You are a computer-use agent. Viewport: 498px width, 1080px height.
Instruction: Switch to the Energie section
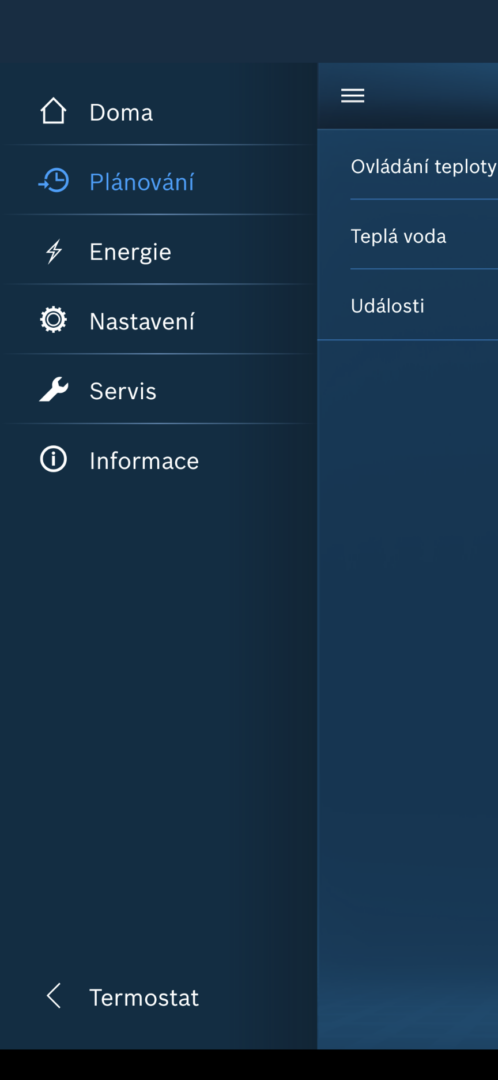point(130,252)
